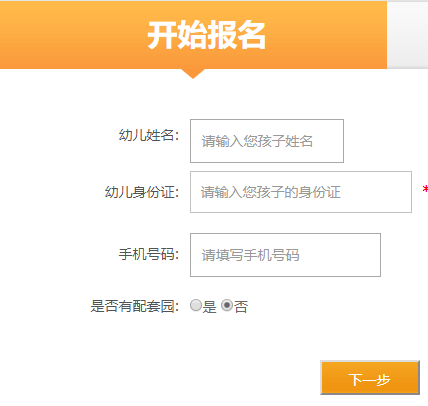The image size is (428, 406).
Task: Click the 下一步 button
Action: point(370,378)
